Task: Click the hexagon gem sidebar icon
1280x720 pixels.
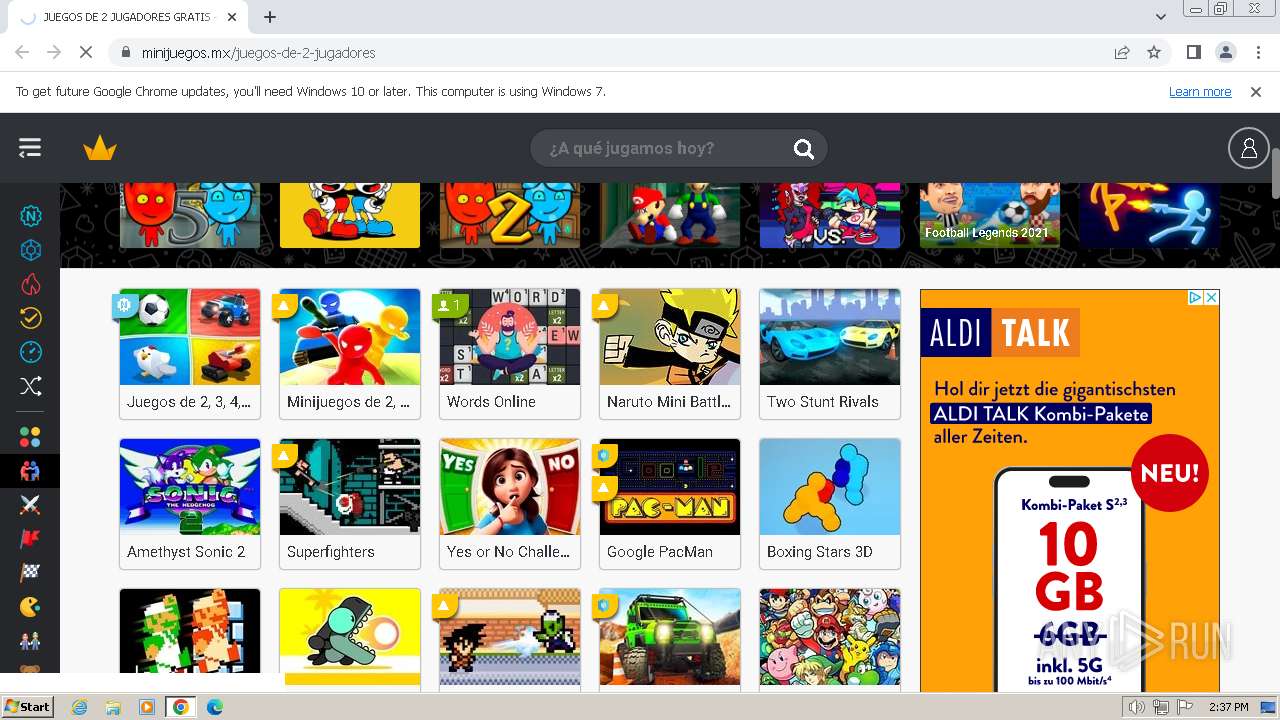Action: click(31, 250)
